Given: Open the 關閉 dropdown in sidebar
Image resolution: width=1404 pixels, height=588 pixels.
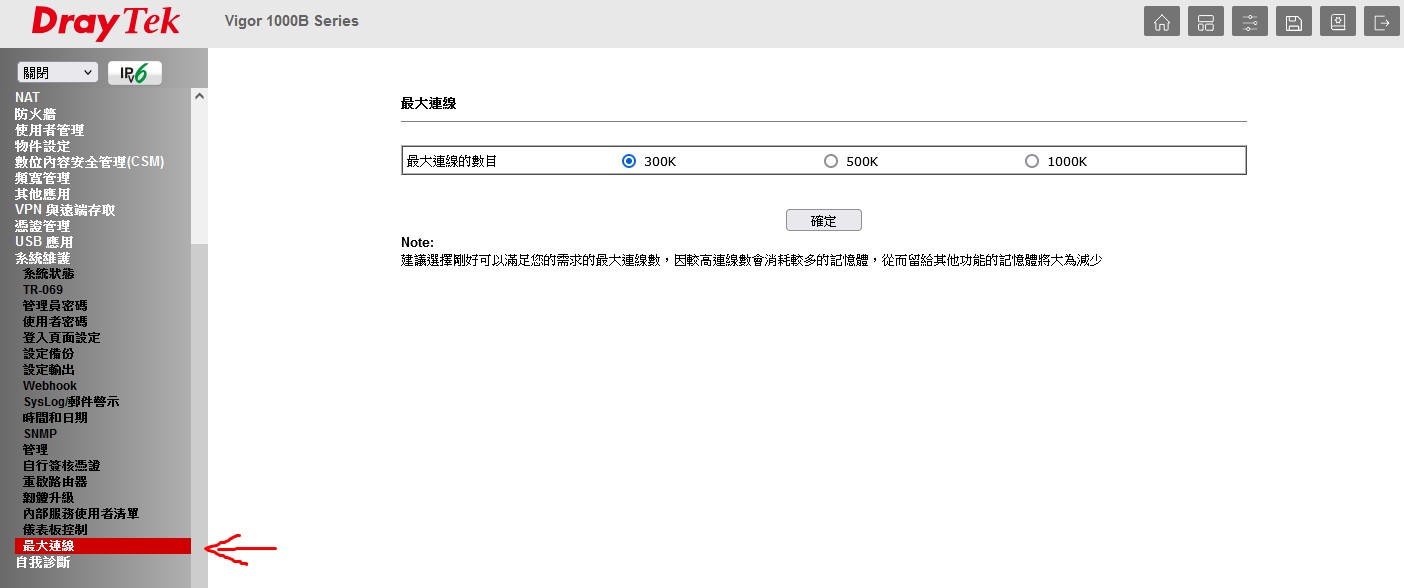Looking at the screenshot, I should click(x=57, y=73).
